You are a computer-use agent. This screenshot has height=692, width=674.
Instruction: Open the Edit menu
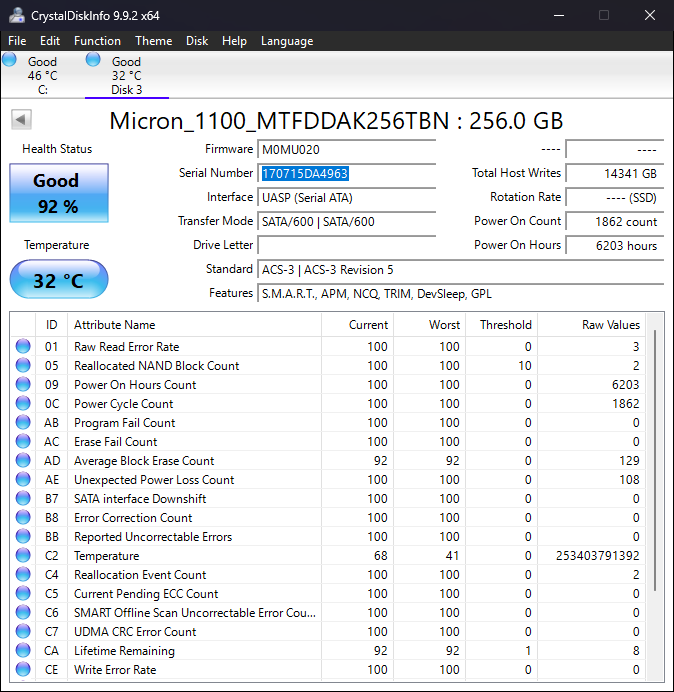pos(50,41)
